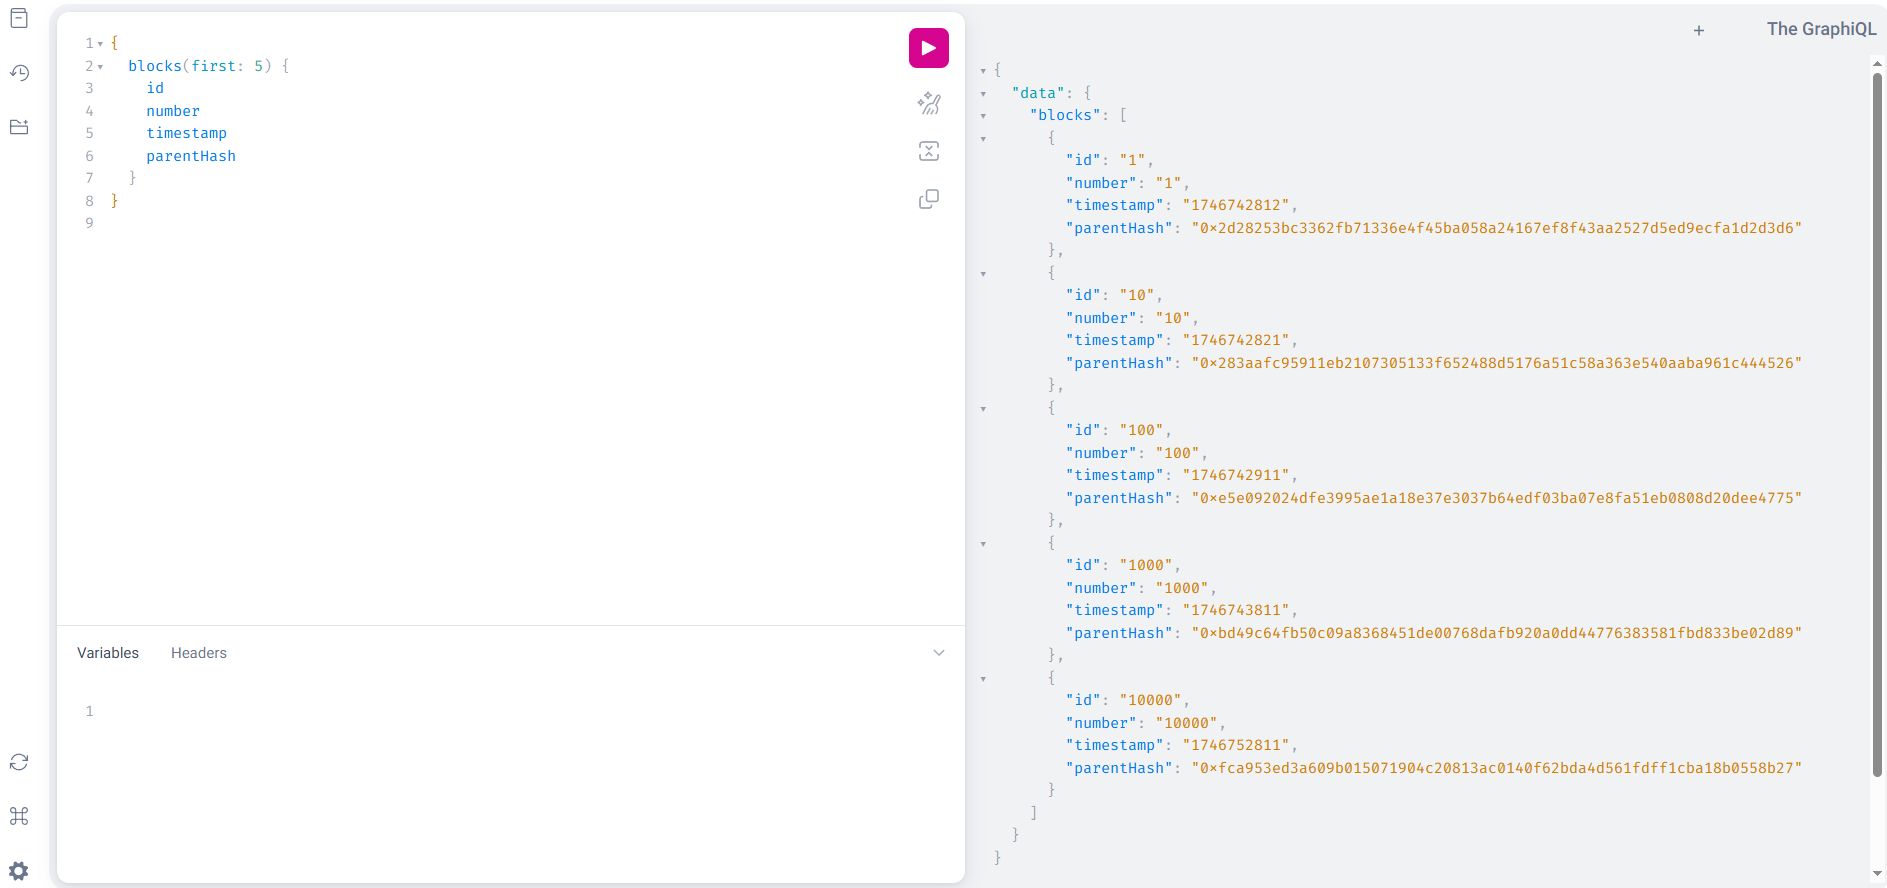Collapse the response object containing id "10"
Viewport: 1887px width, 888px height.
984,274
